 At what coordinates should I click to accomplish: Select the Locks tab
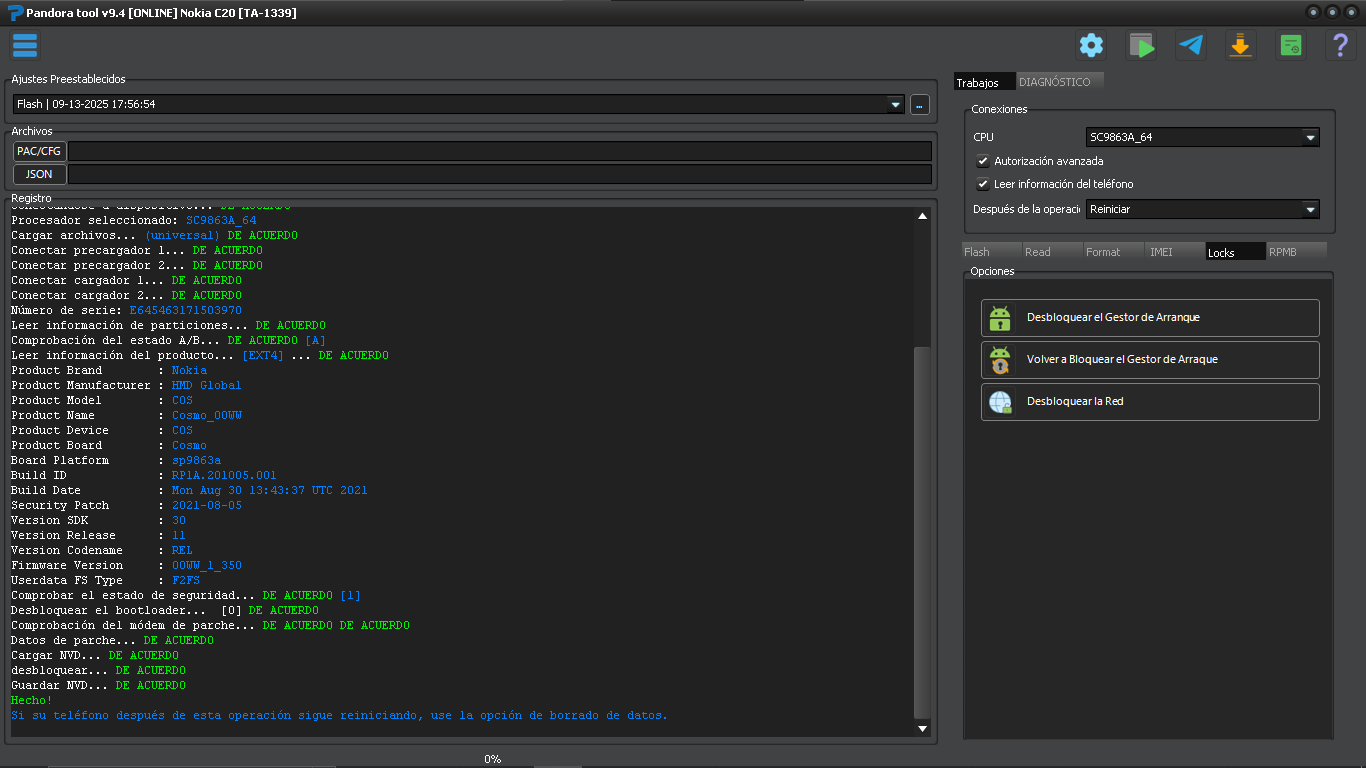[1236, 252]
